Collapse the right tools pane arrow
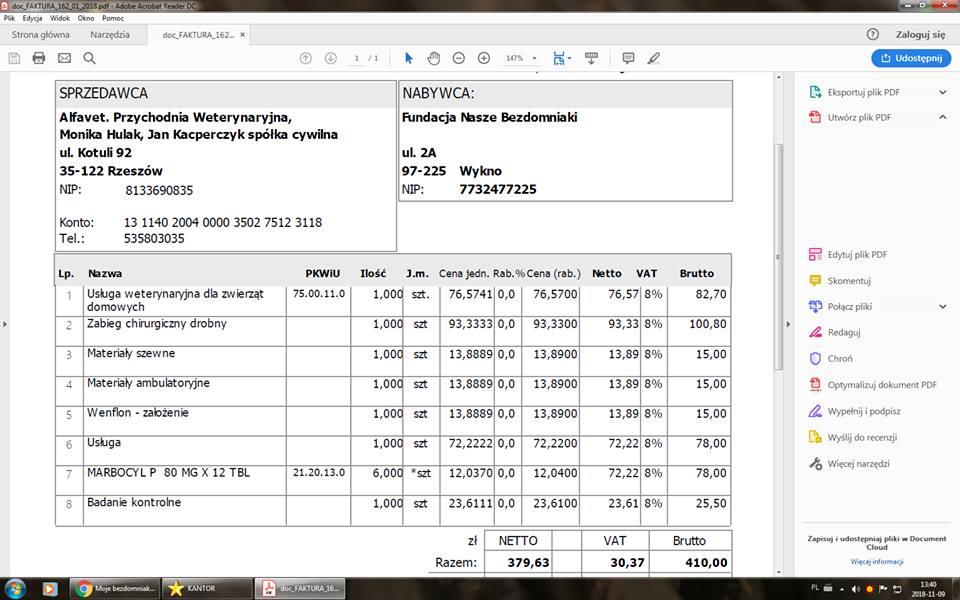 click(x=788, y=324)
